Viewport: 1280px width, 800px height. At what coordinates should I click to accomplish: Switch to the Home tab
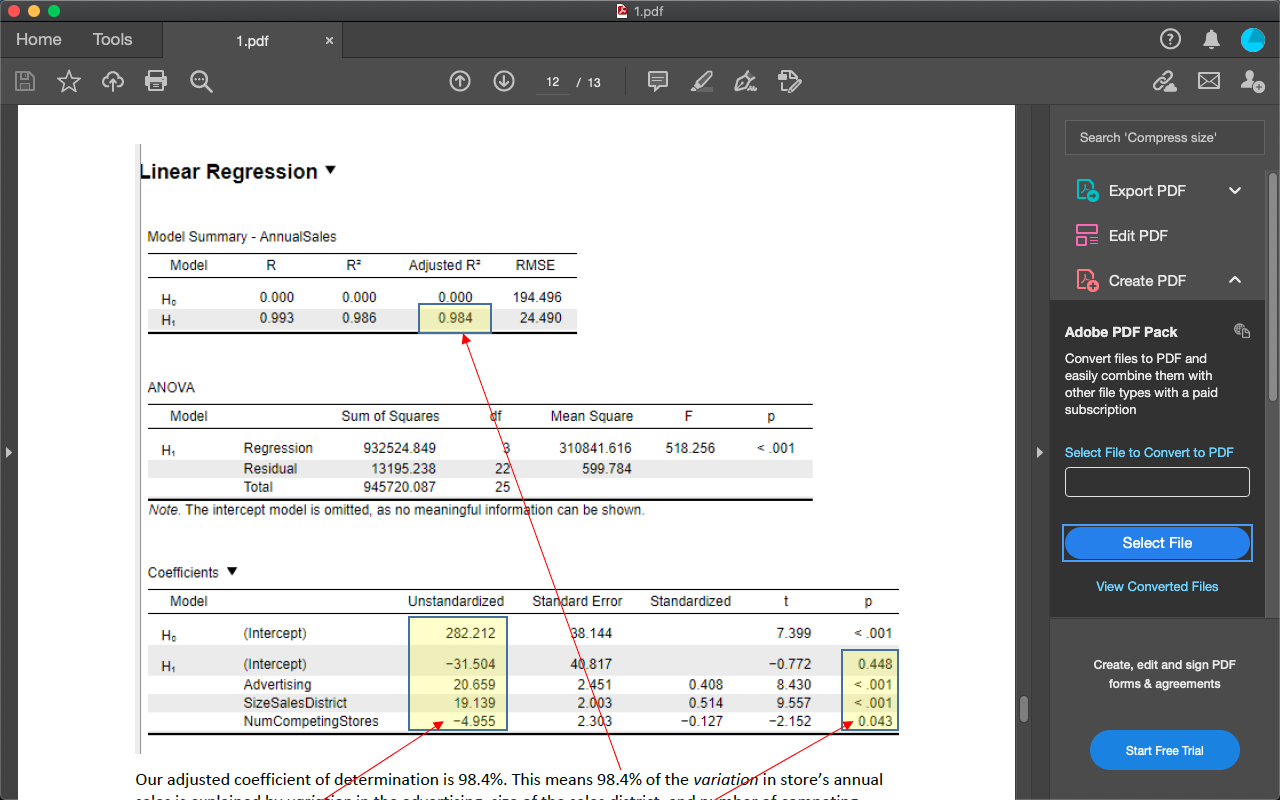[38, 39]
